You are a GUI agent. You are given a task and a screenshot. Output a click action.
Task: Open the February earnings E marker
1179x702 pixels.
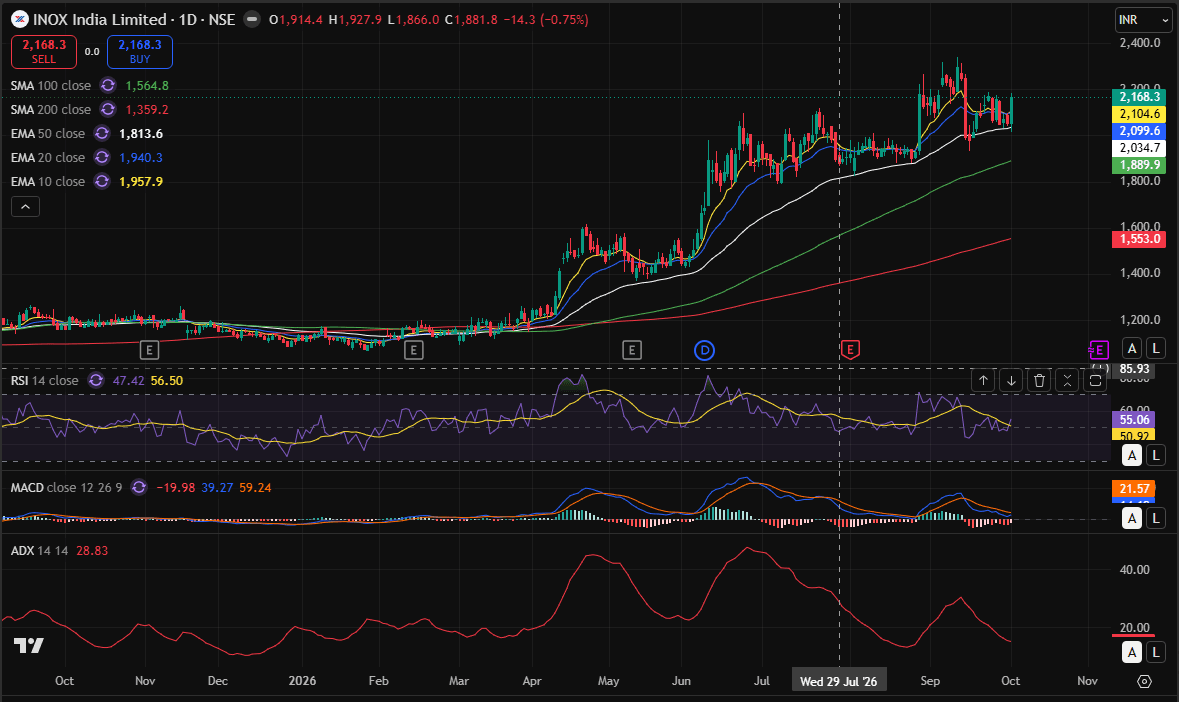(x=414, y=349)
